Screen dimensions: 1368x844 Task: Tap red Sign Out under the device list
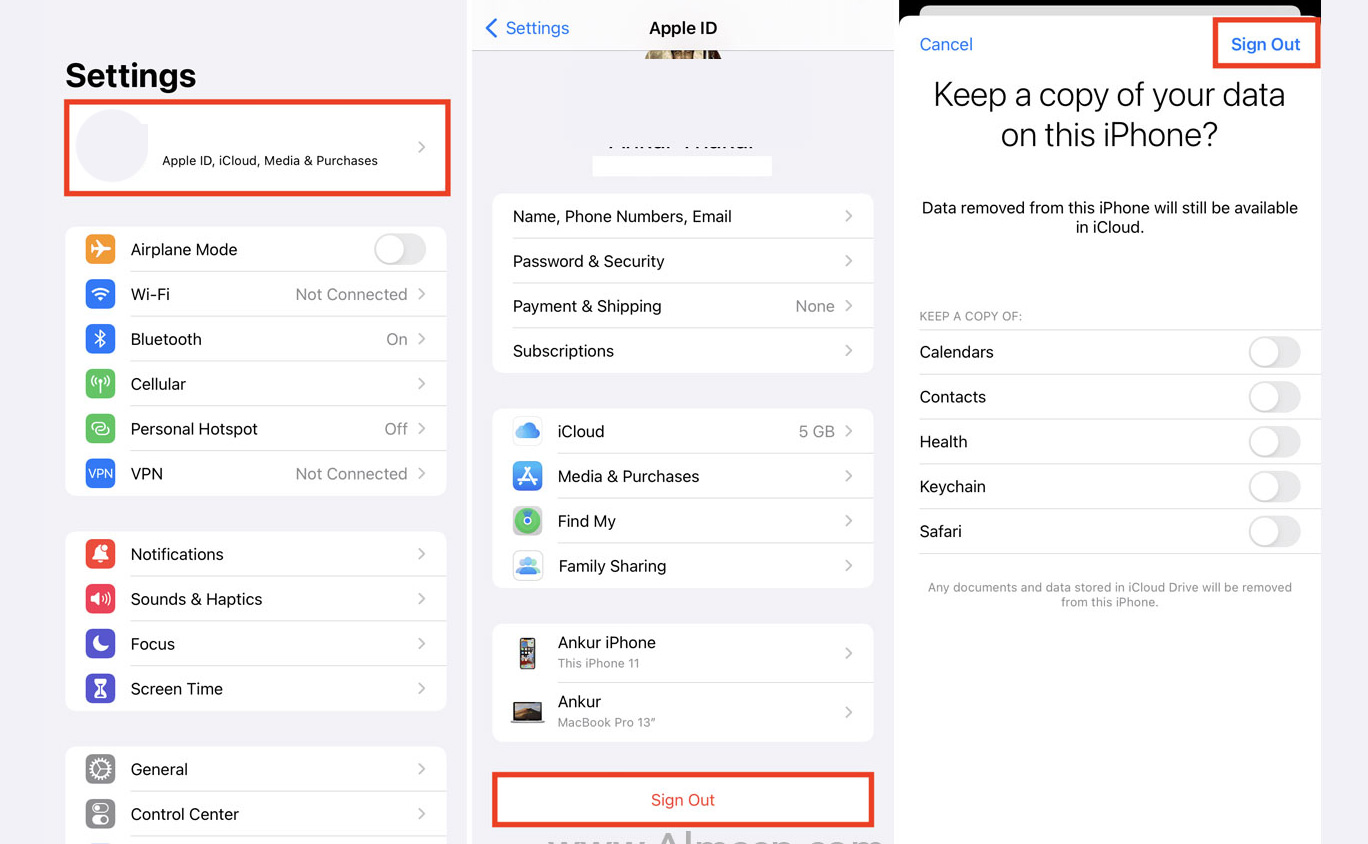683,800
